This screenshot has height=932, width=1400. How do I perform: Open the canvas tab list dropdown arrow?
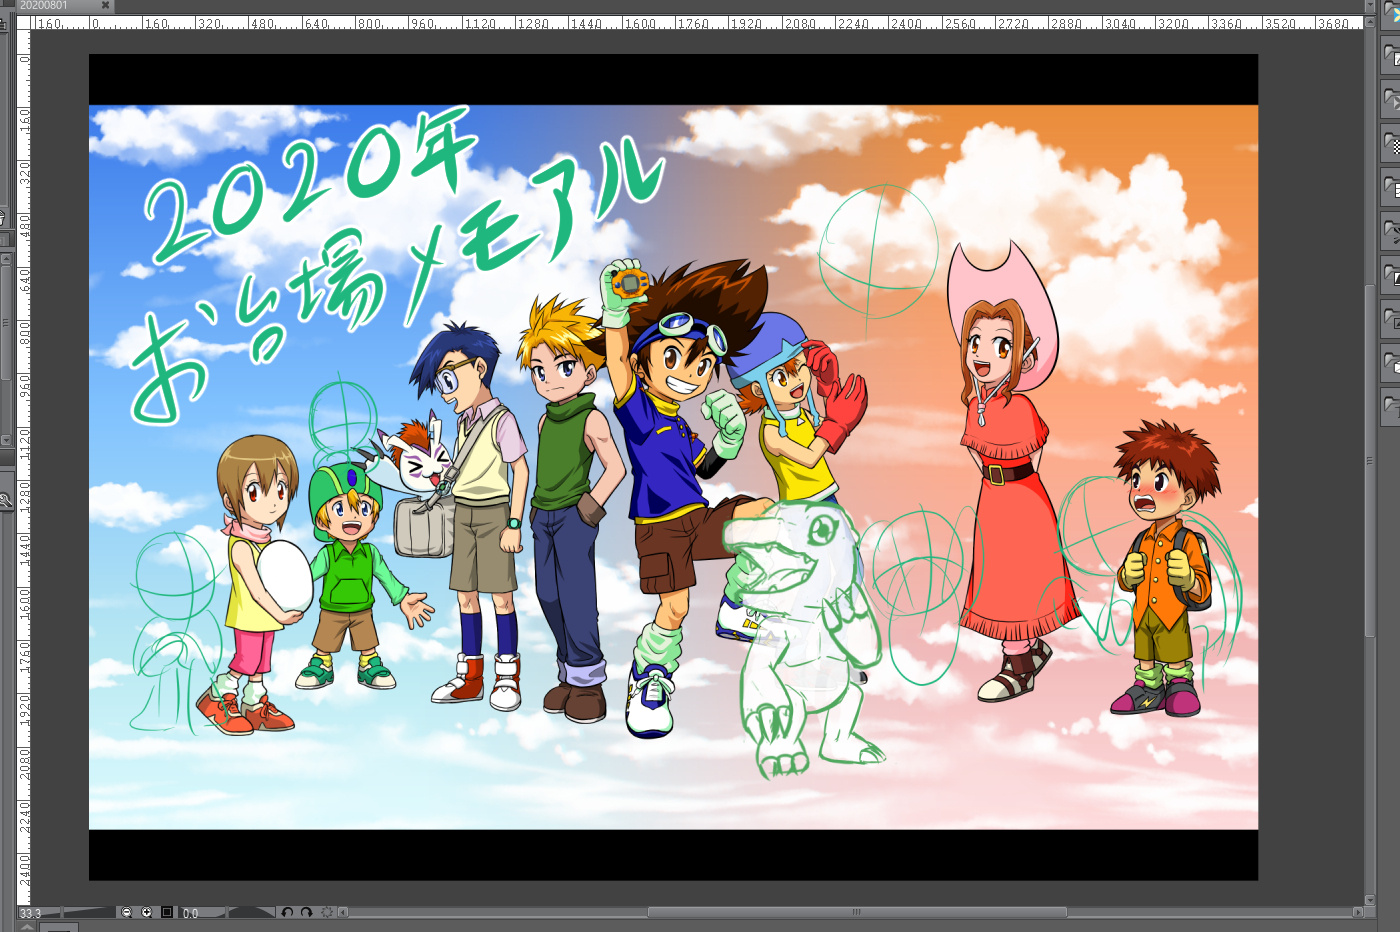(x=1370, y=6)
